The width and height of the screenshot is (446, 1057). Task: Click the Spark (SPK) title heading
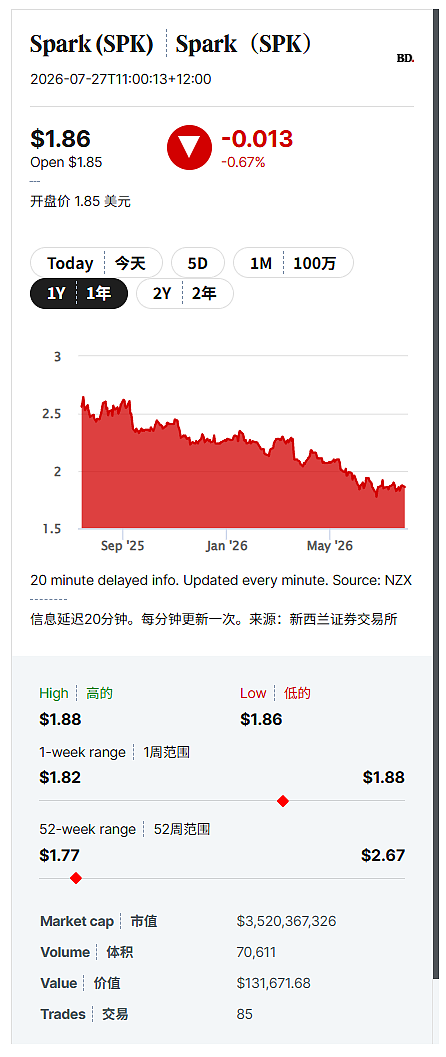tap(92, 44)
